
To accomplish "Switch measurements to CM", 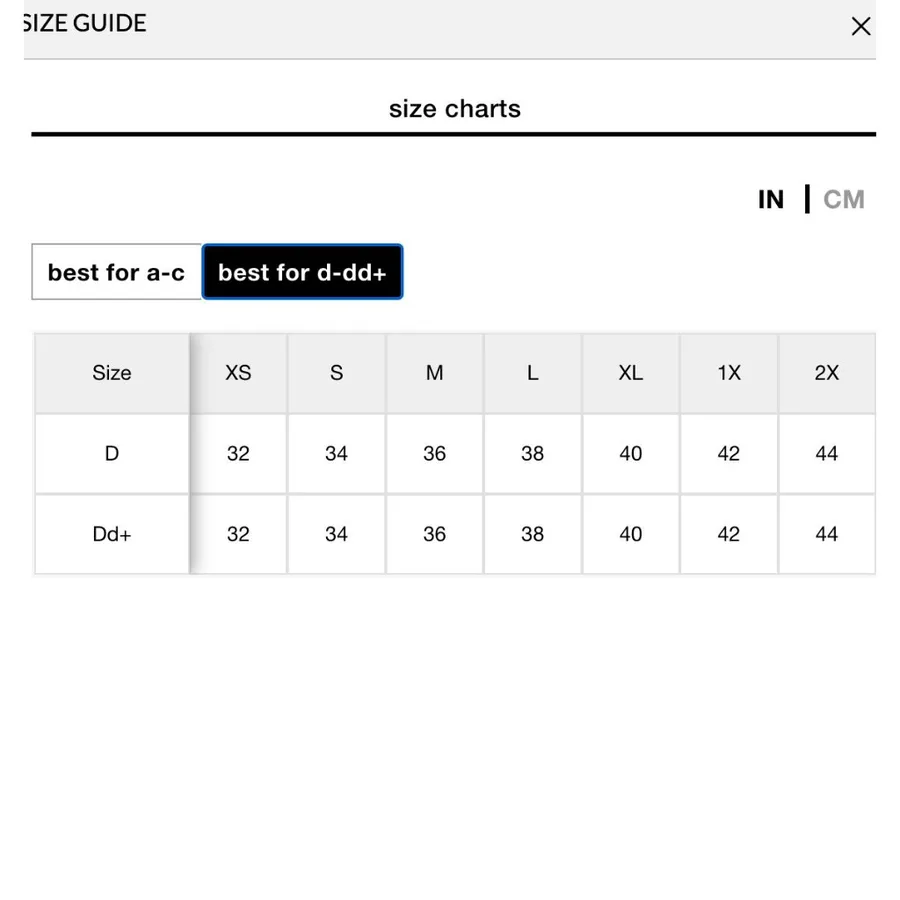I will (x=843, y=200).
